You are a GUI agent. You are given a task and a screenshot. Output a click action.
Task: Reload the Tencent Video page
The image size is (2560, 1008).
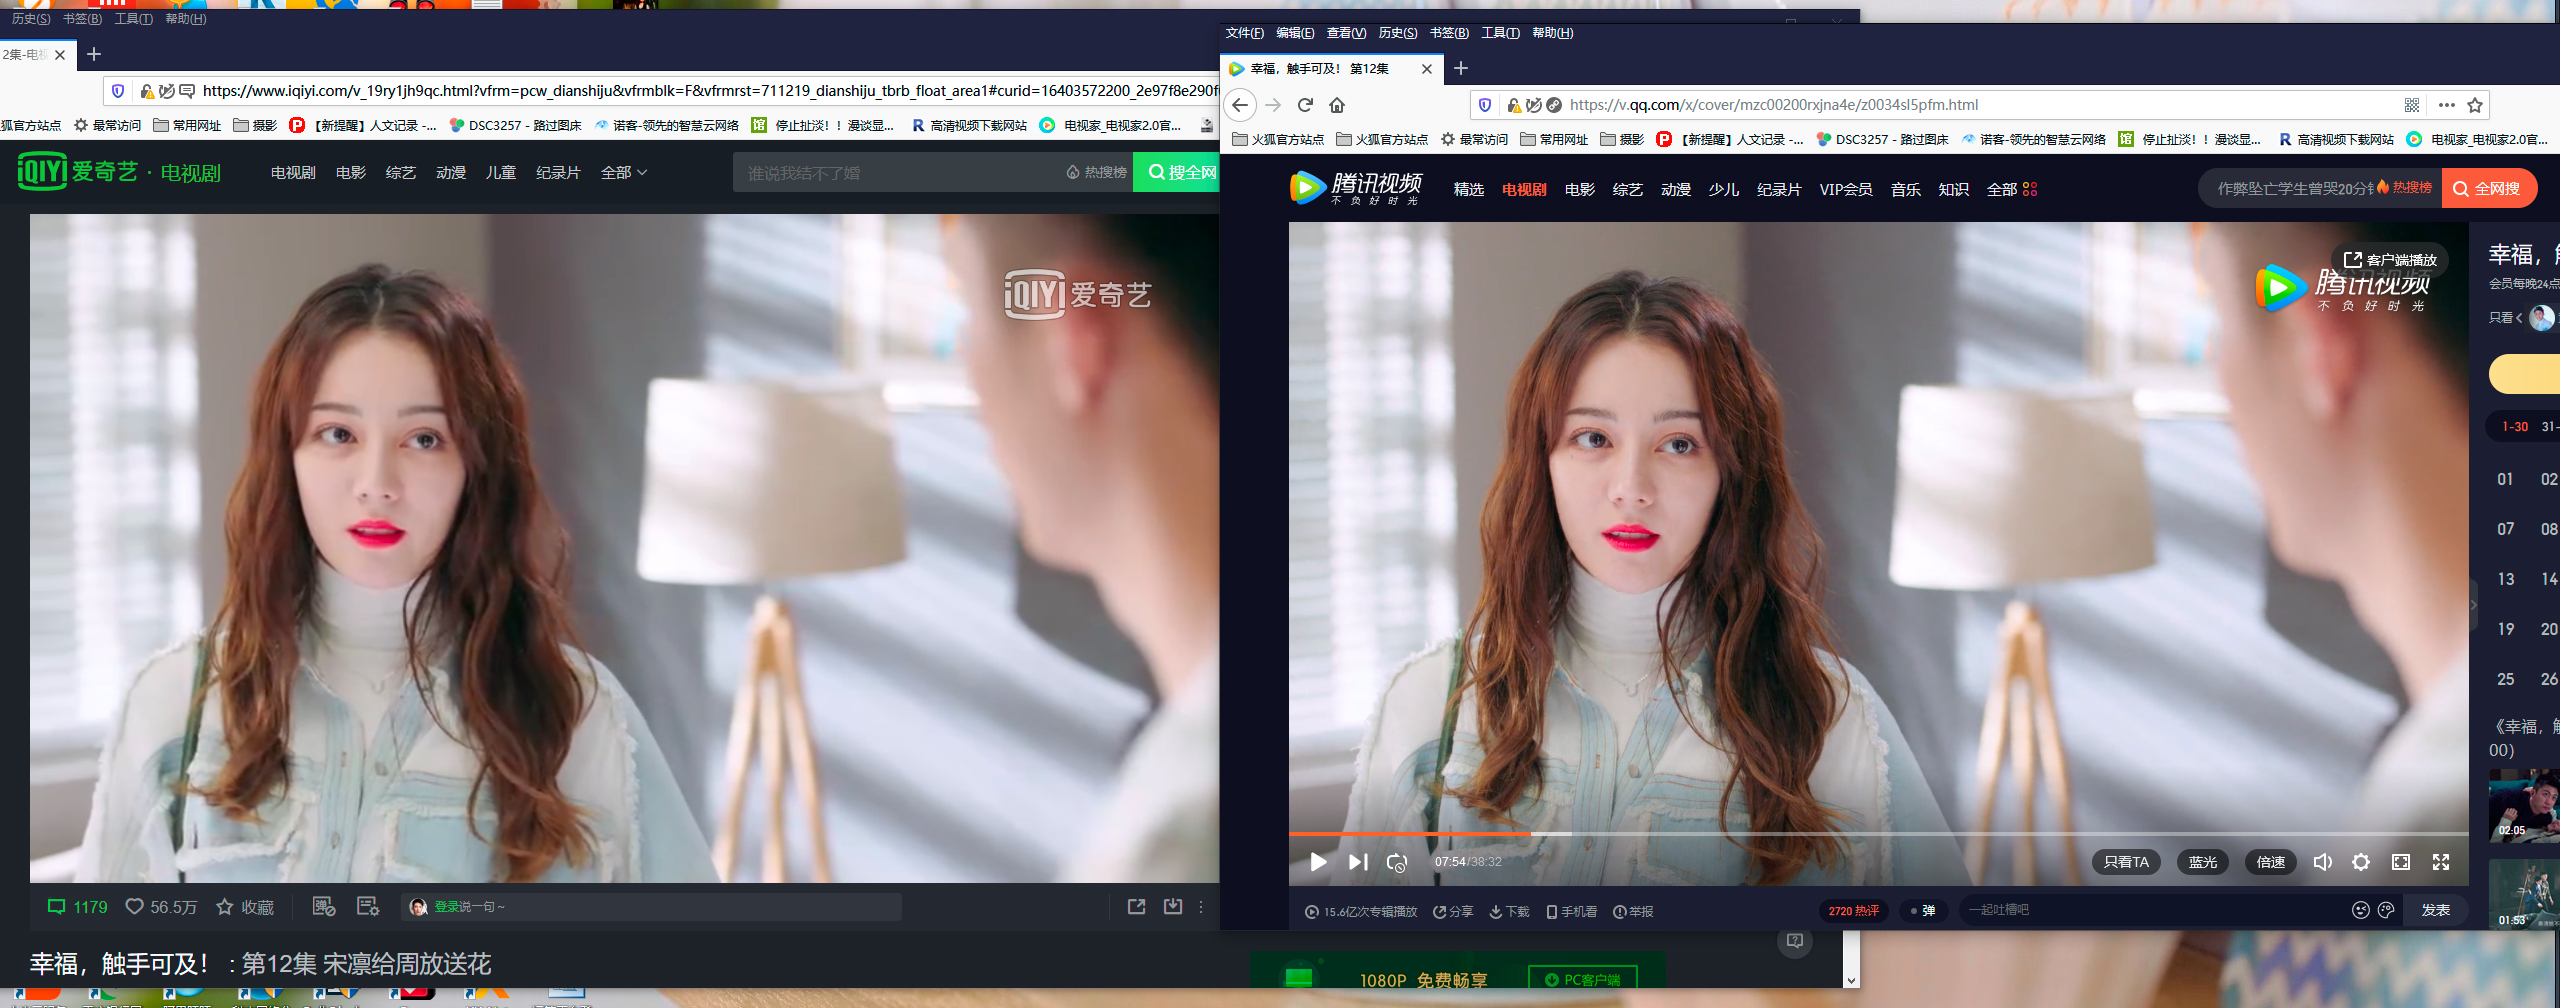pos(1305,105)
